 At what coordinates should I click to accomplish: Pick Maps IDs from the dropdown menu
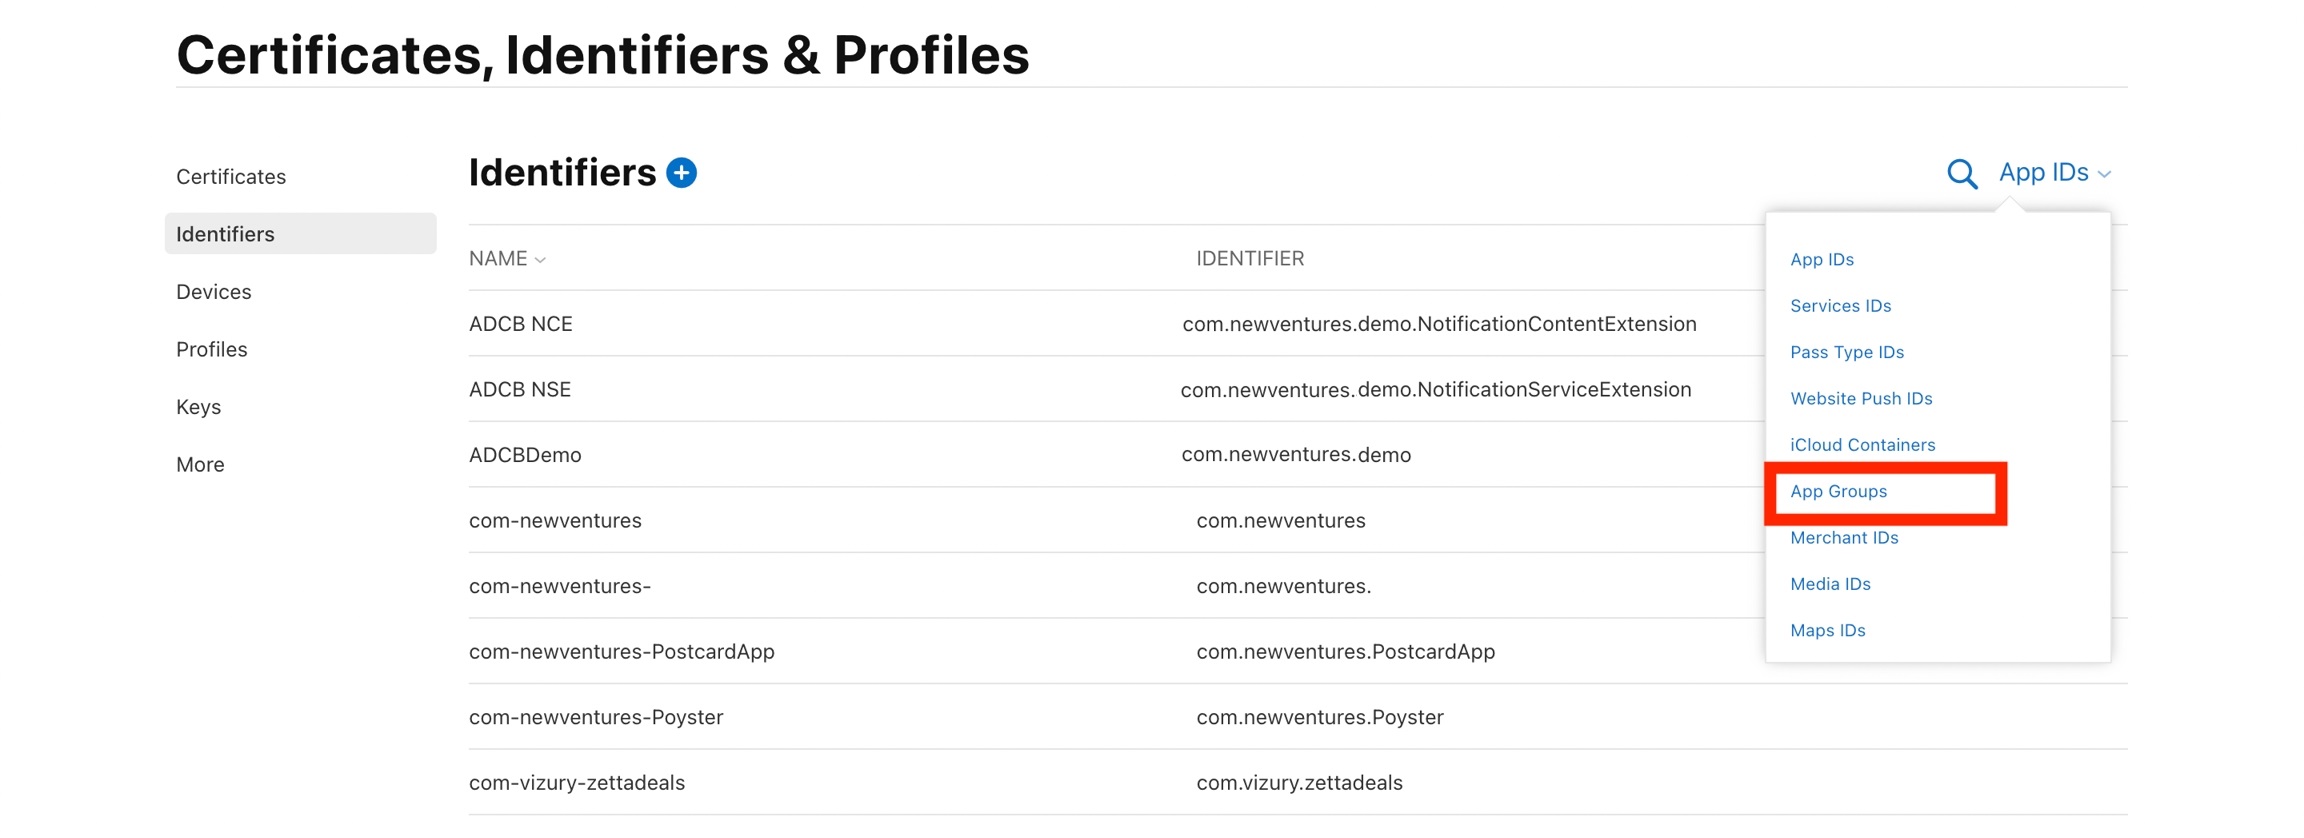point(1827,630)
